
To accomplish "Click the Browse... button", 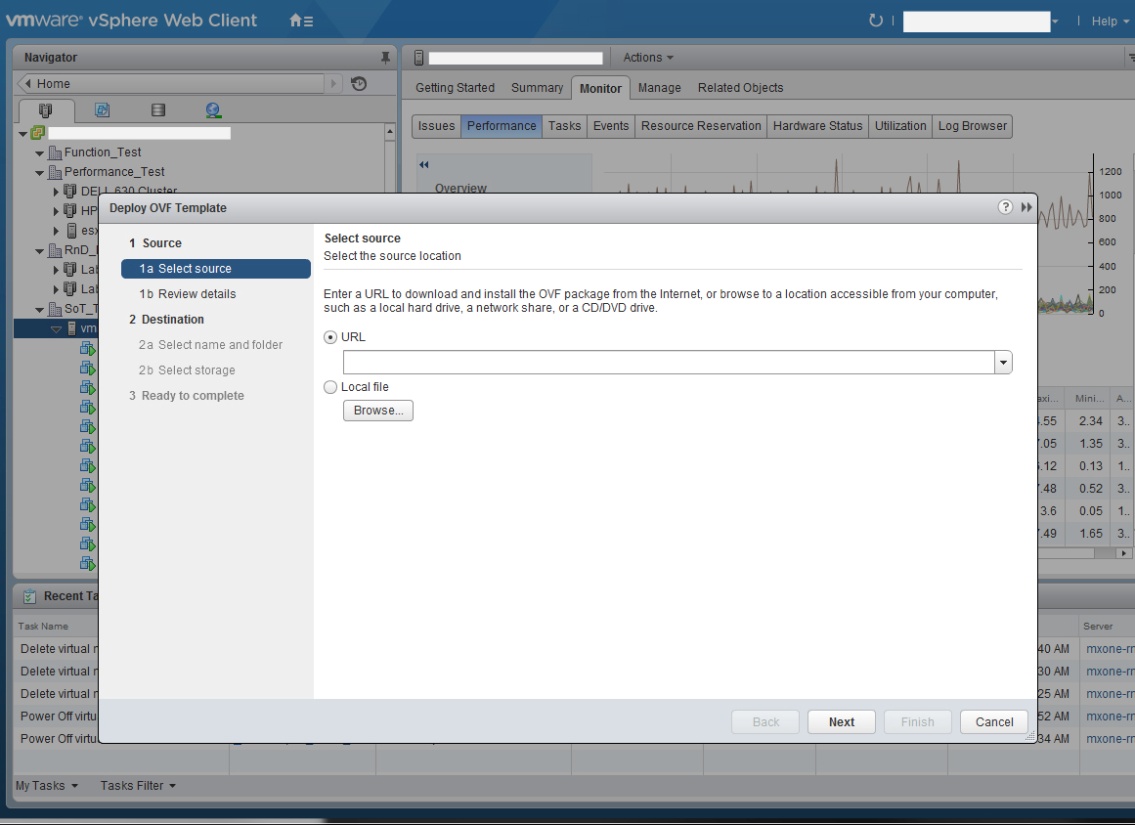I will 378,410.
